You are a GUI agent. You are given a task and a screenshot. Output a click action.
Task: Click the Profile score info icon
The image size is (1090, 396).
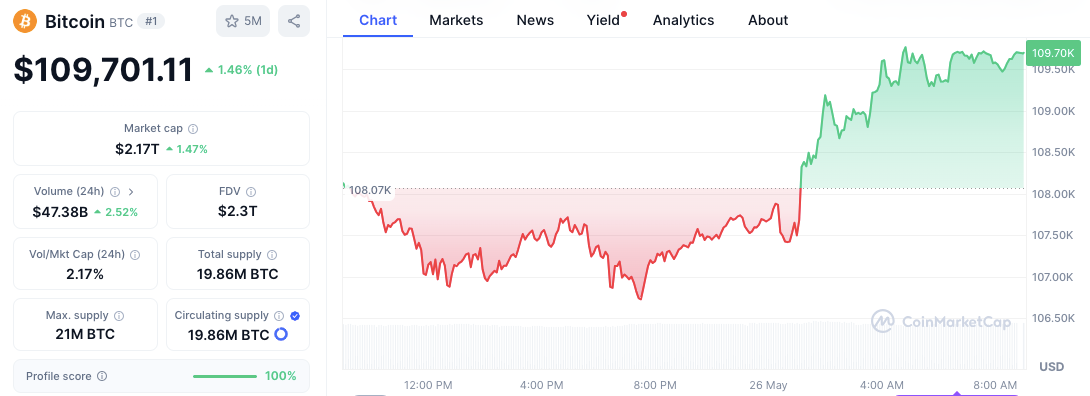102,377
